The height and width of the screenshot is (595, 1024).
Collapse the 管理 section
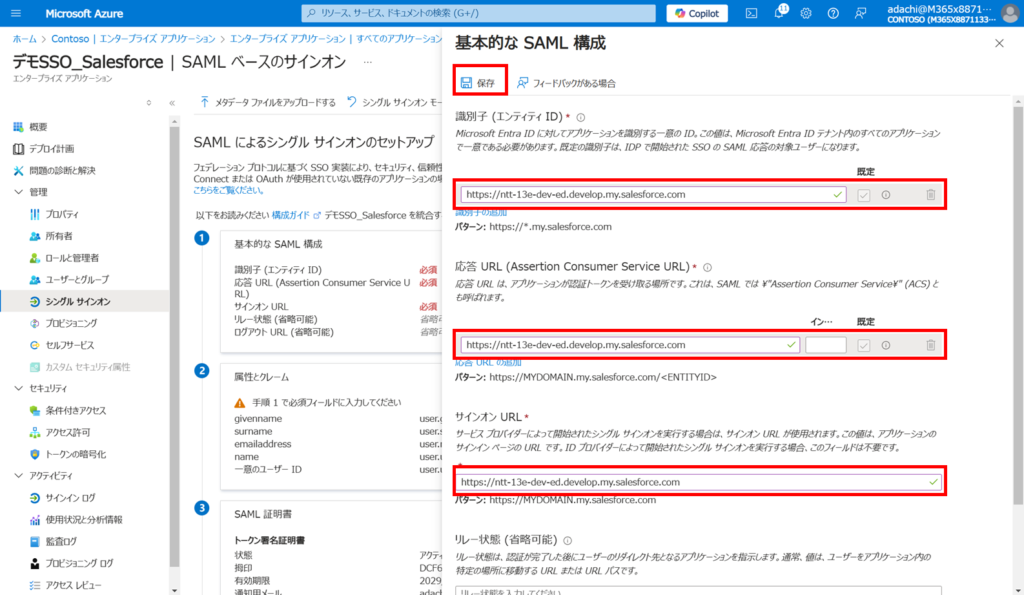18,192
